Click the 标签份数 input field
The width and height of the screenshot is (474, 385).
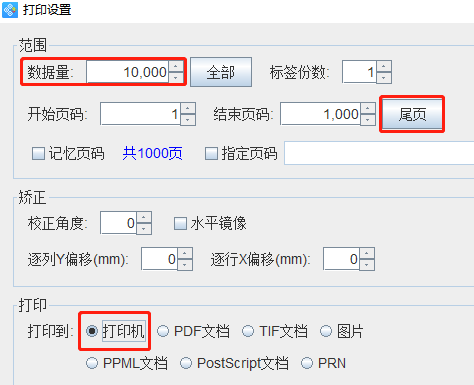(x=359, y=72)
